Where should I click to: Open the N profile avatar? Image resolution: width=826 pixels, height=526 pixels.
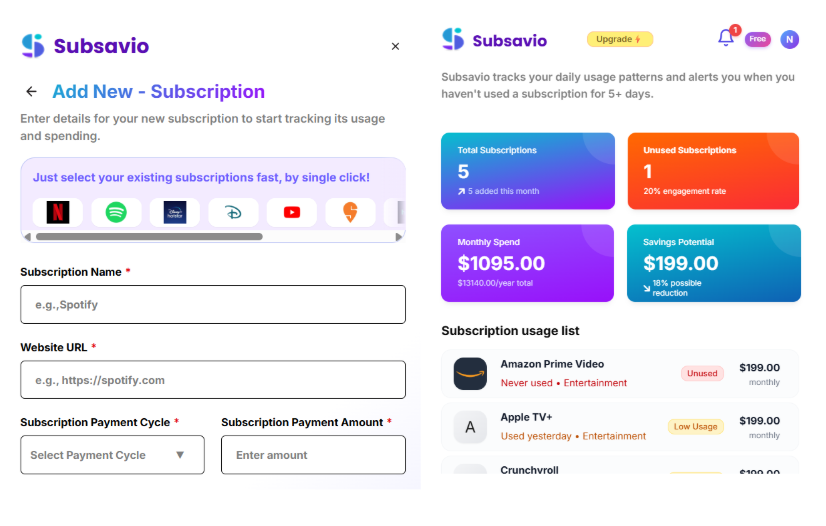pyautogui.click(x=790, y=39)
